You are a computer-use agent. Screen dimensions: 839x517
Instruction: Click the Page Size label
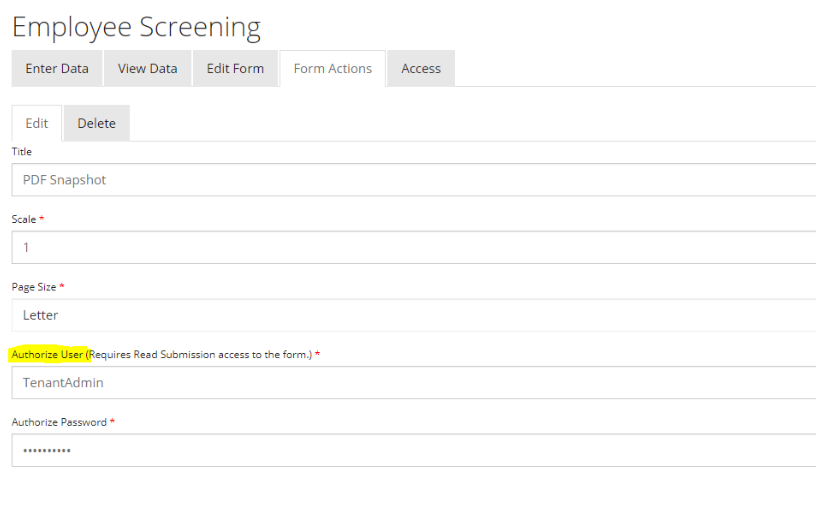34,287
